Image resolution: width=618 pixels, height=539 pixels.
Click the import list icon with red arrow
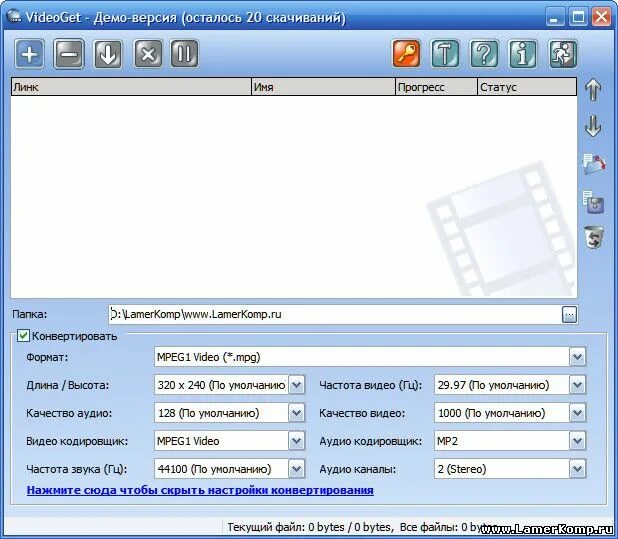point(594,164)
